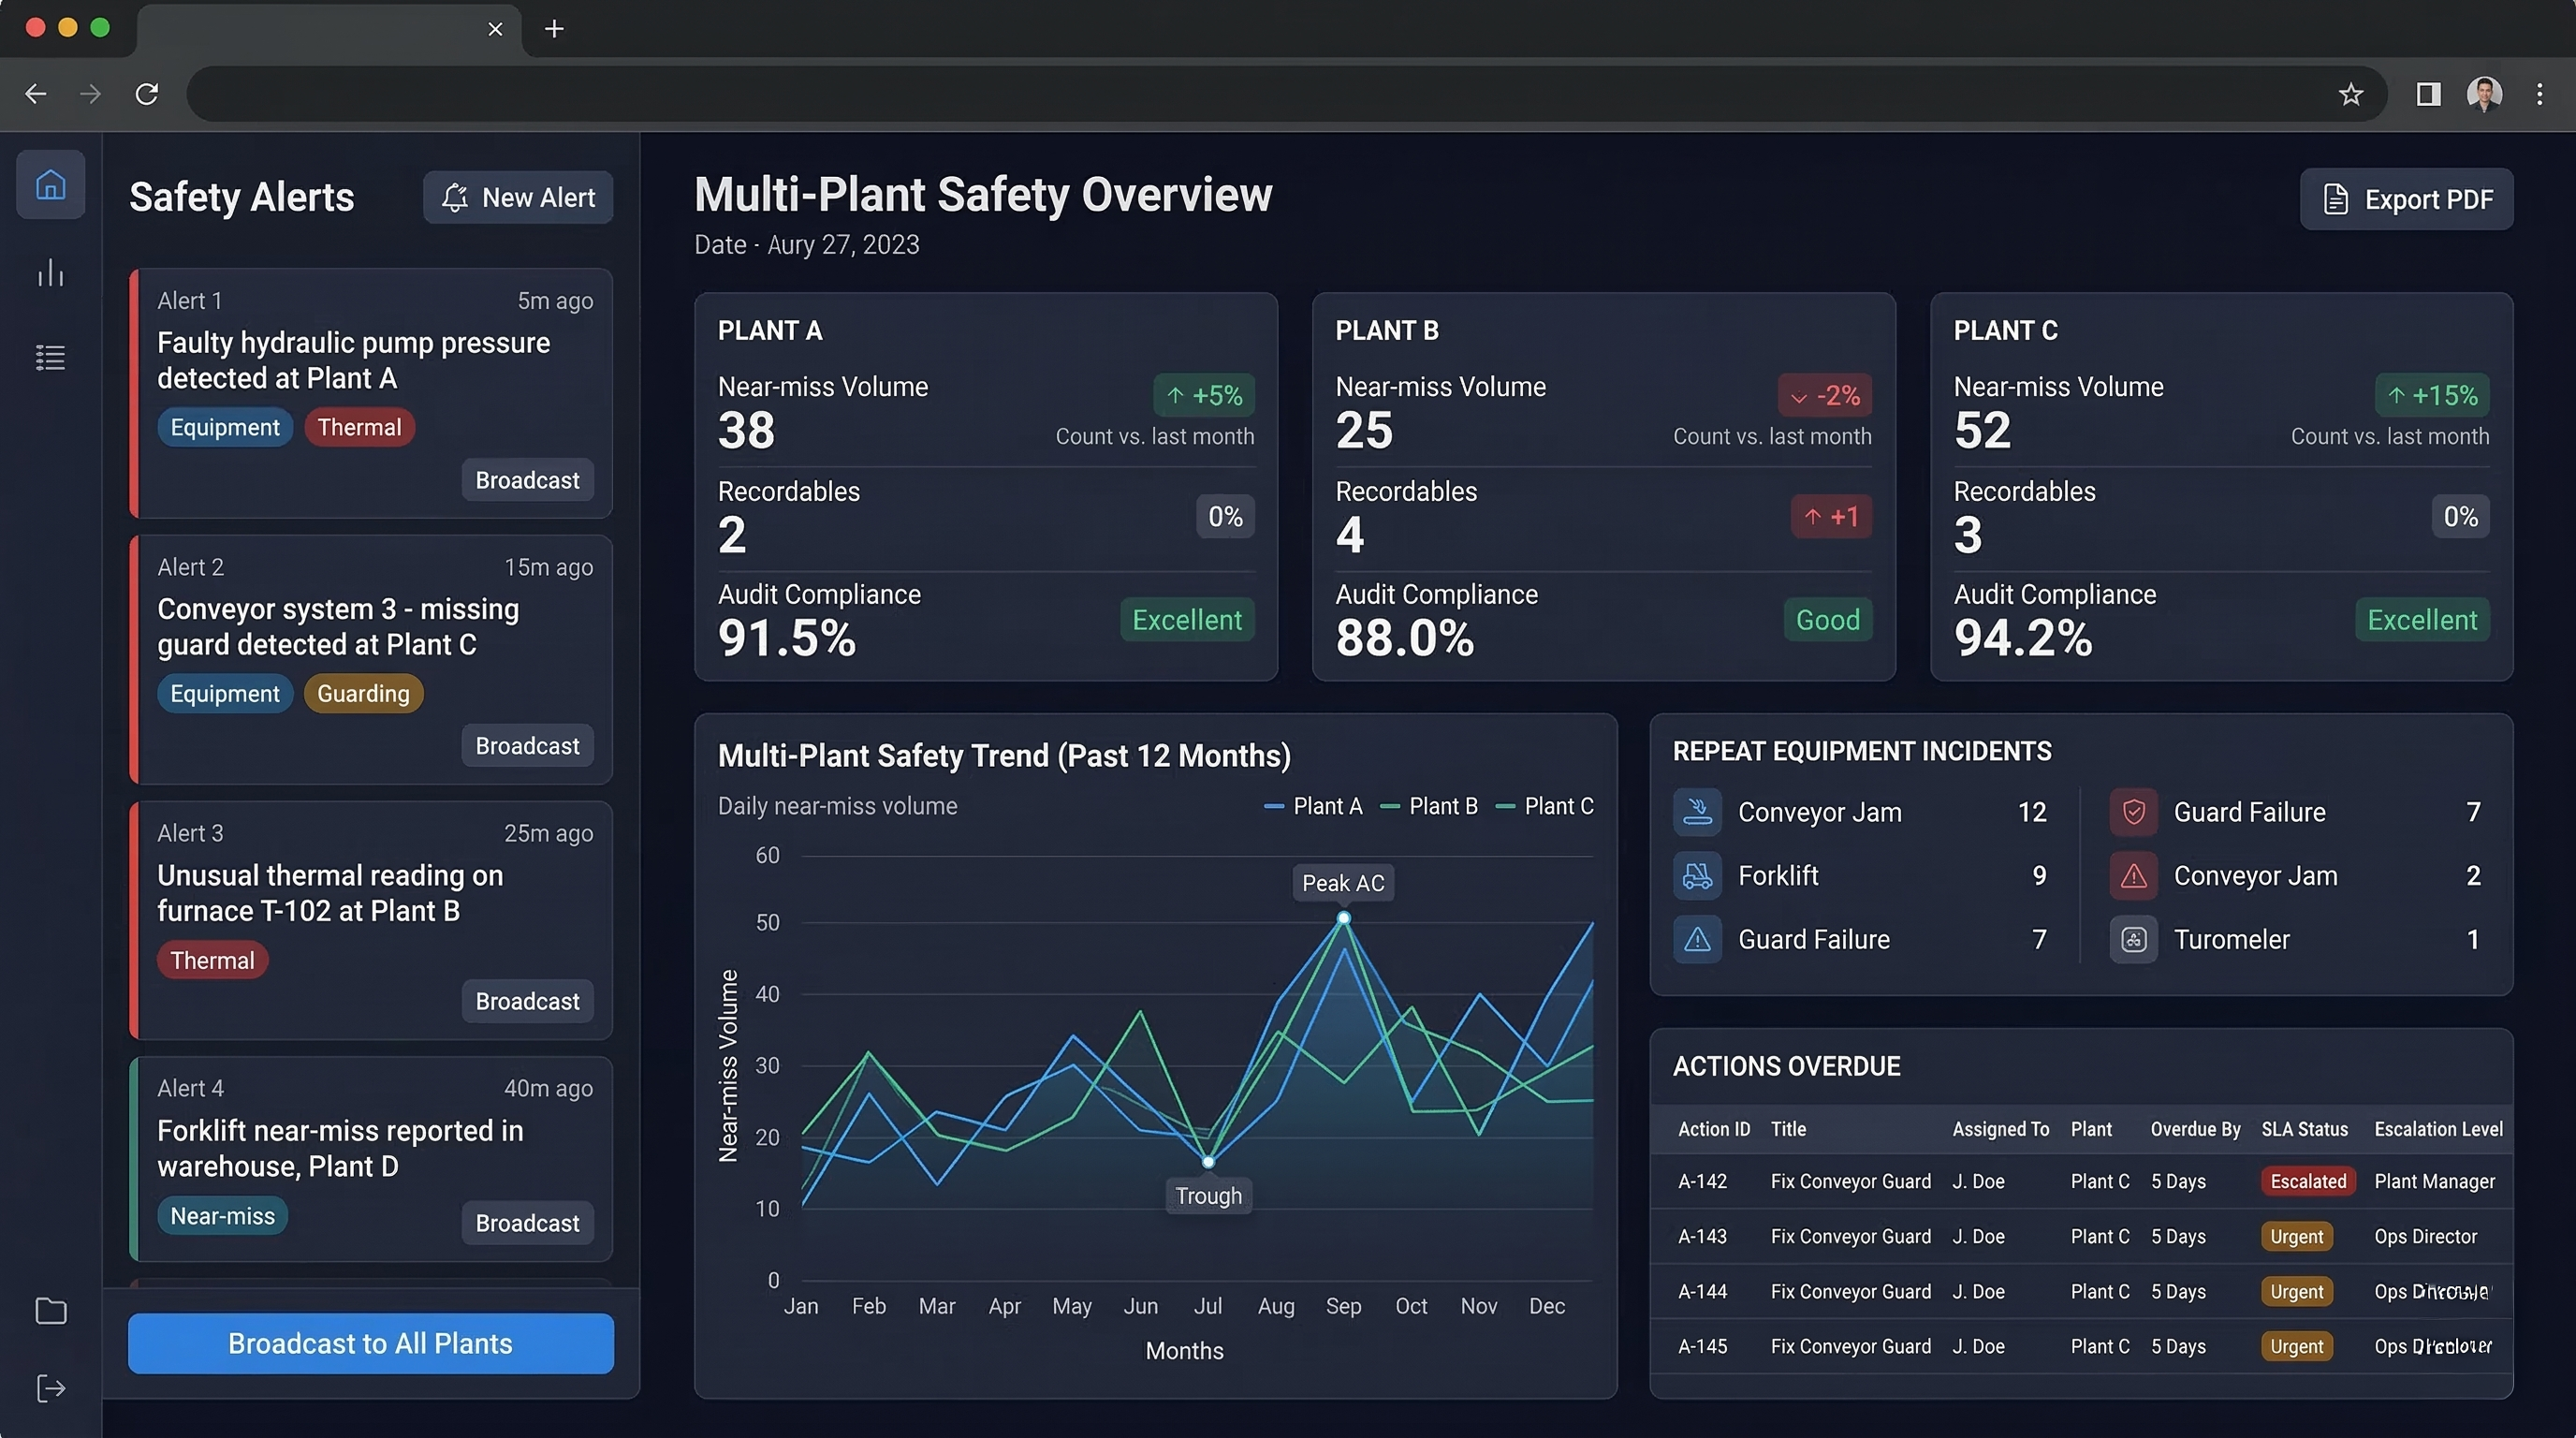Click the list view icon in the sidebar

(x=50, y=357)
